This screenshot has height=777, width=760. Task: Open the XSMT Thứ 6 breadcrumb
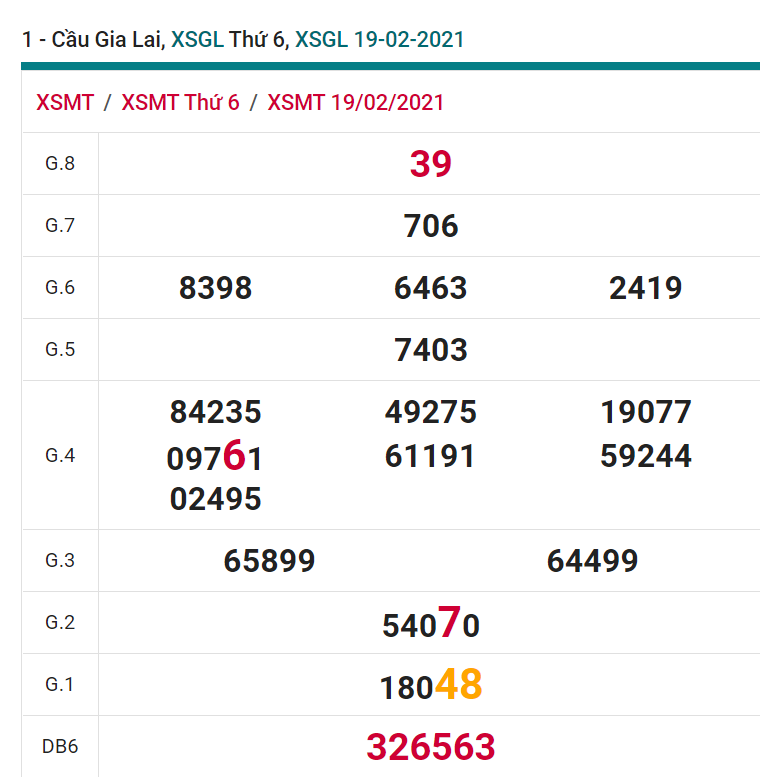(180, 103)
